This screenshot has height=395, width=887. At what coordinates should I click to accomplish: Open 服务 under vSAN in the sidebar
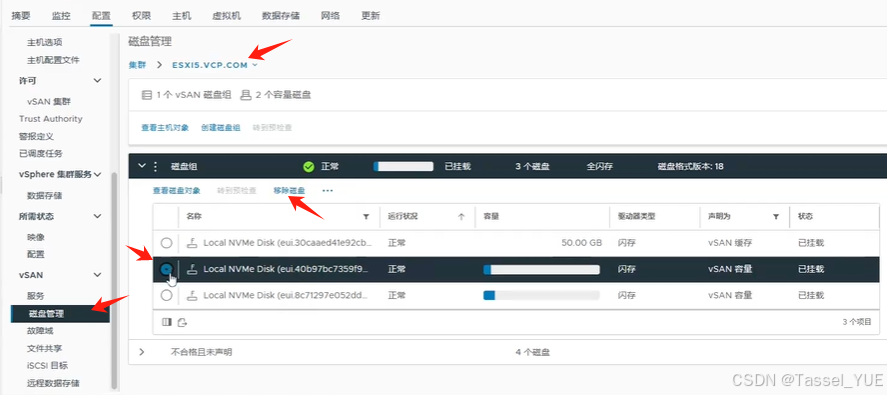click(x=36, y=296)
